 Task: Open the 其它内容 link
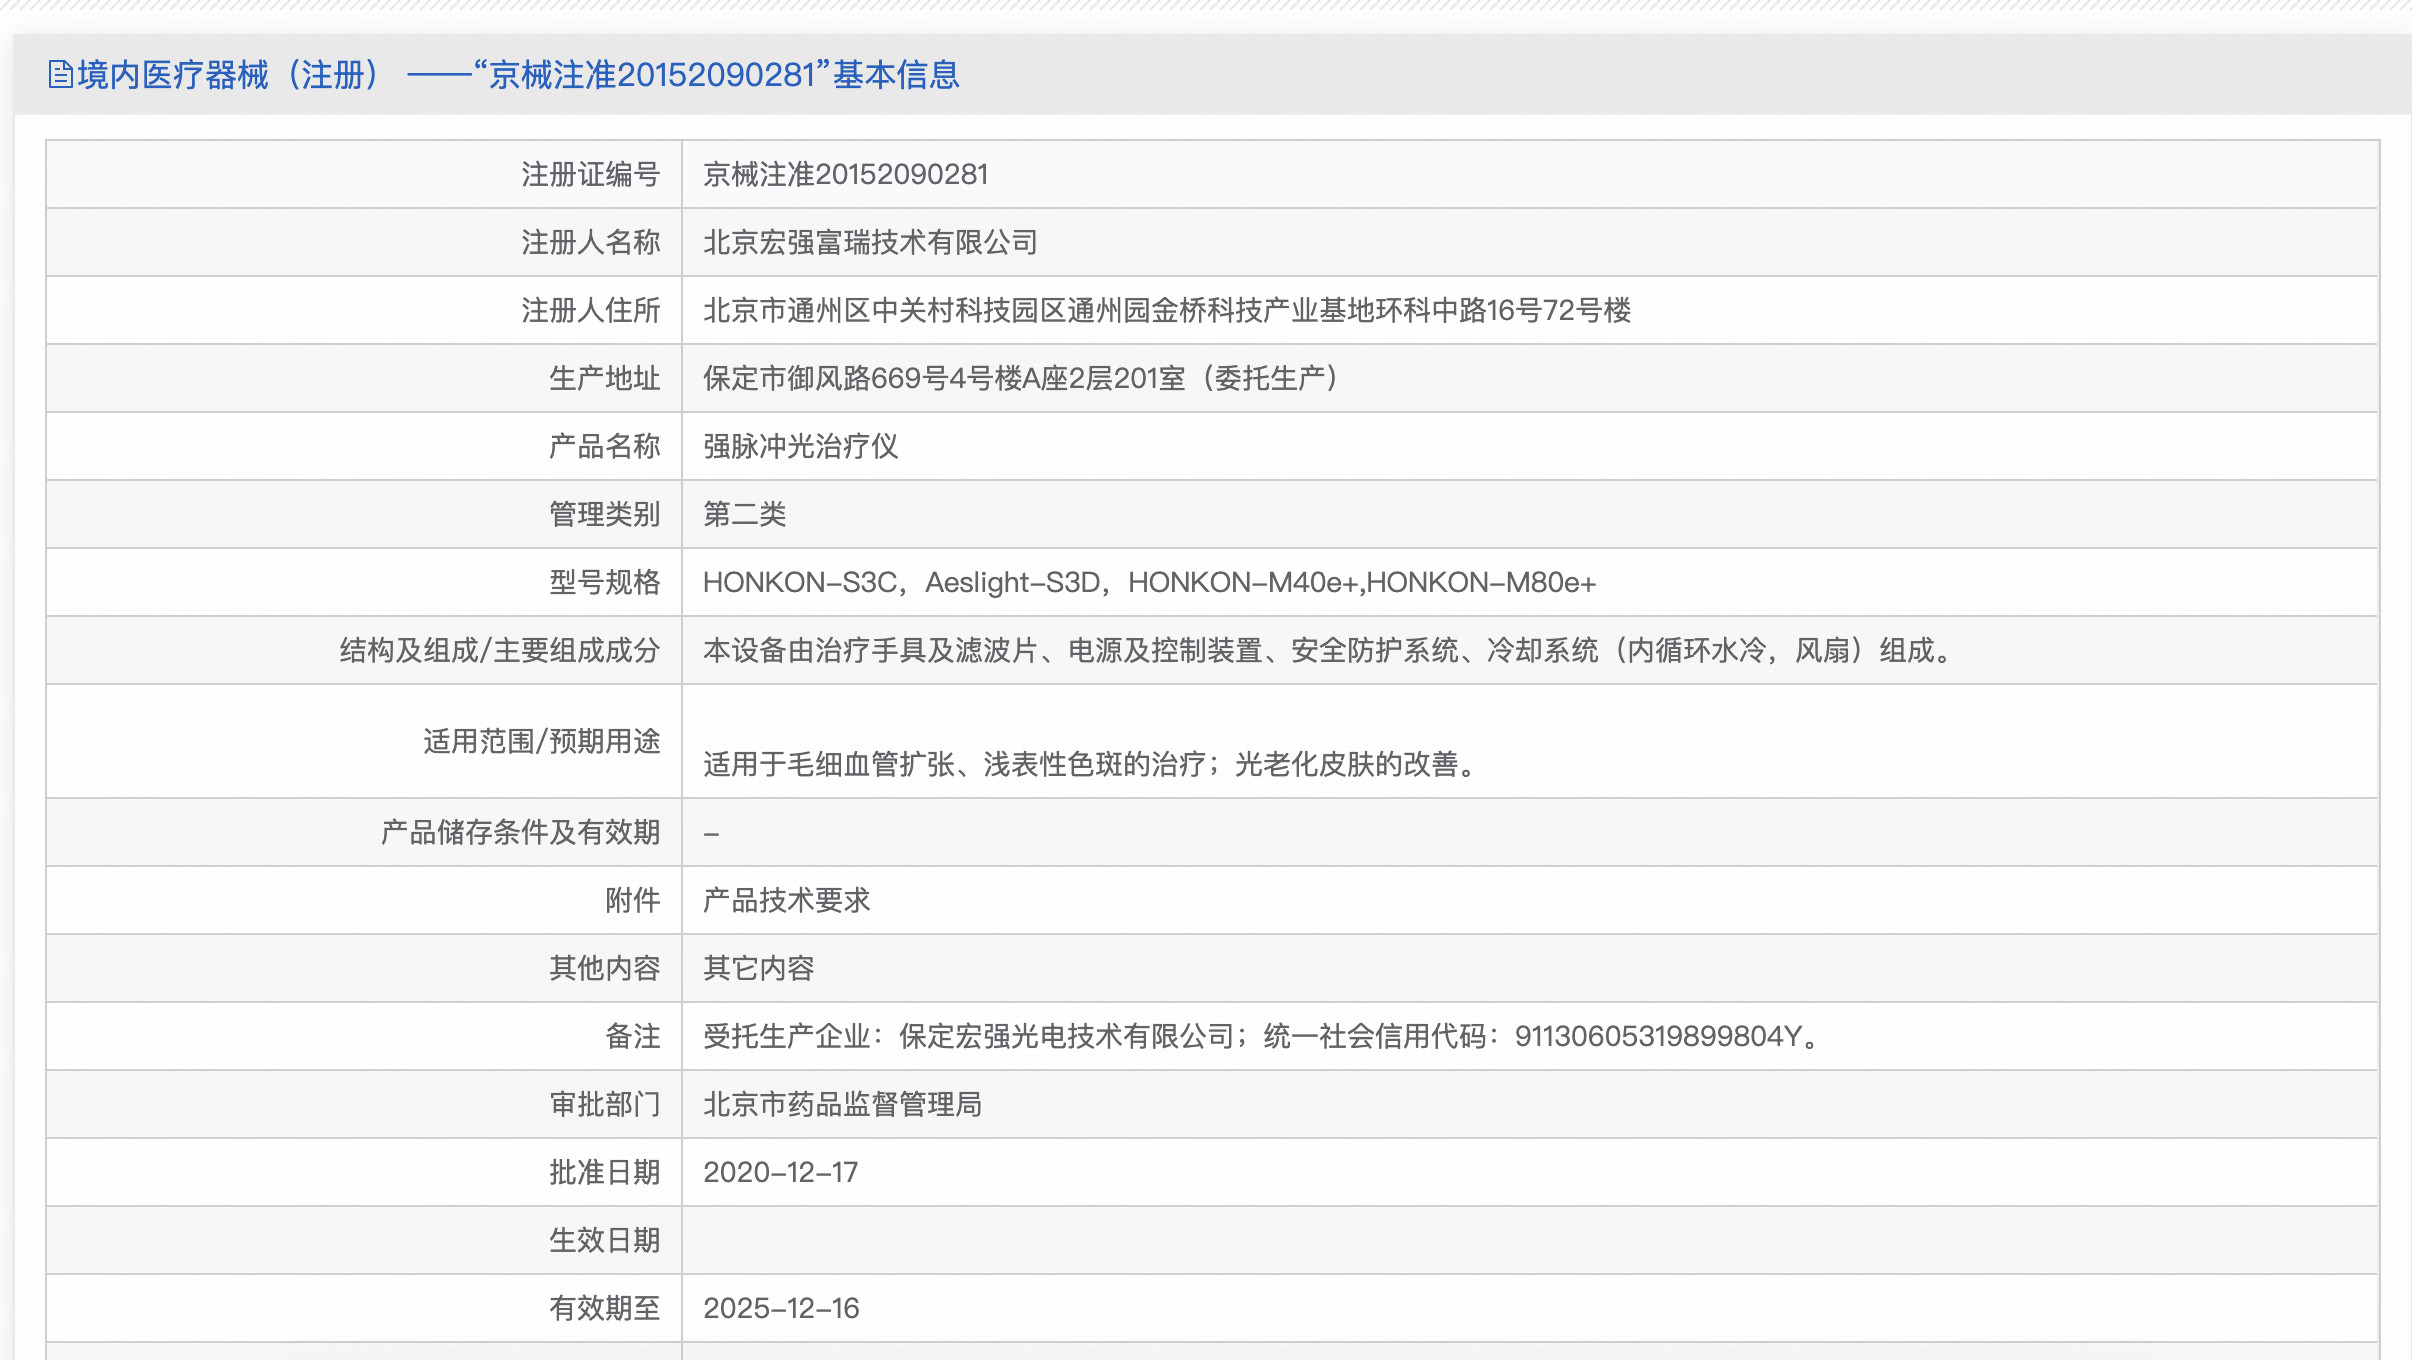pyautogui.click(x=758, y=968)
